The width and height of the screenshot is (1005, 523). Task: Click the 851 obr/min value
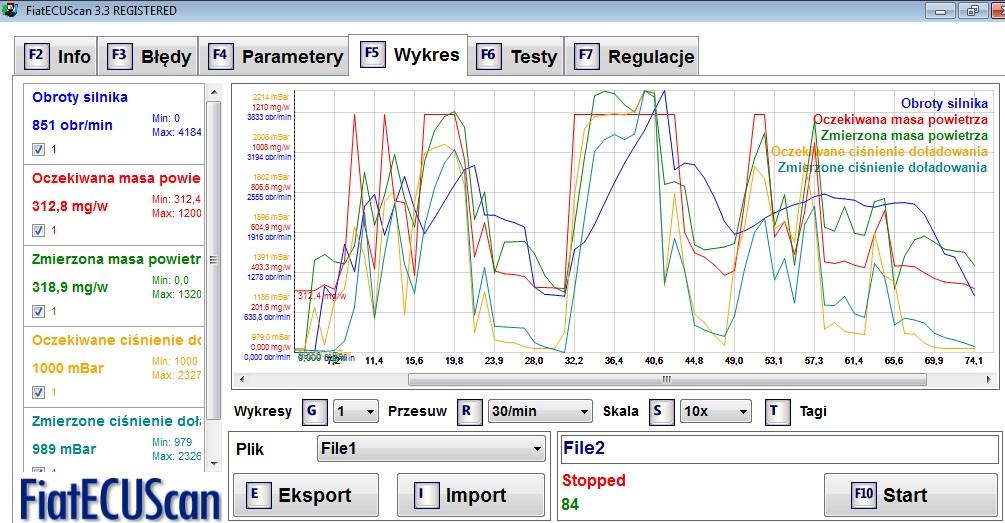click(72, 126)
